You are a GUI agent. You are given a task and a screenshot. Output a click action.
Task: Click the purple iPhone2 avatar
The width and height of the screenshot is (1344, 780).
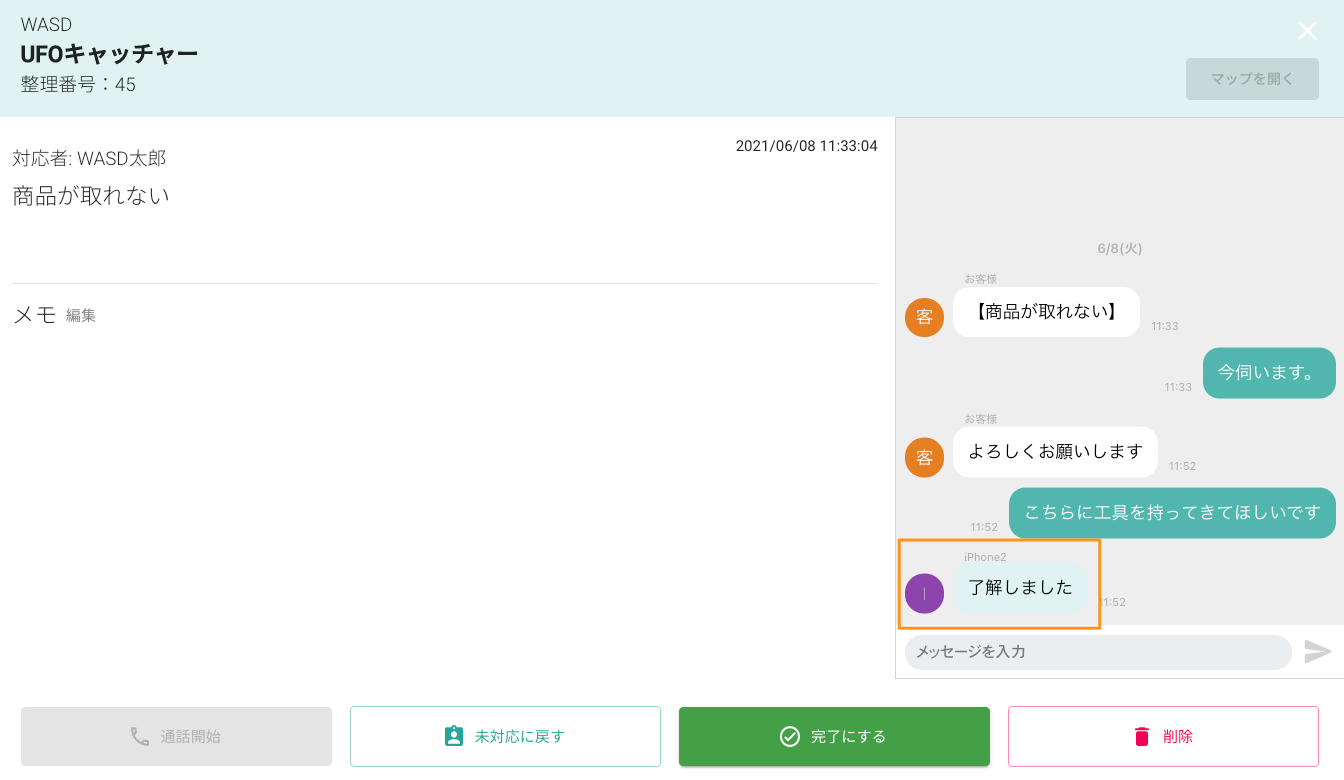pos(924,593)
